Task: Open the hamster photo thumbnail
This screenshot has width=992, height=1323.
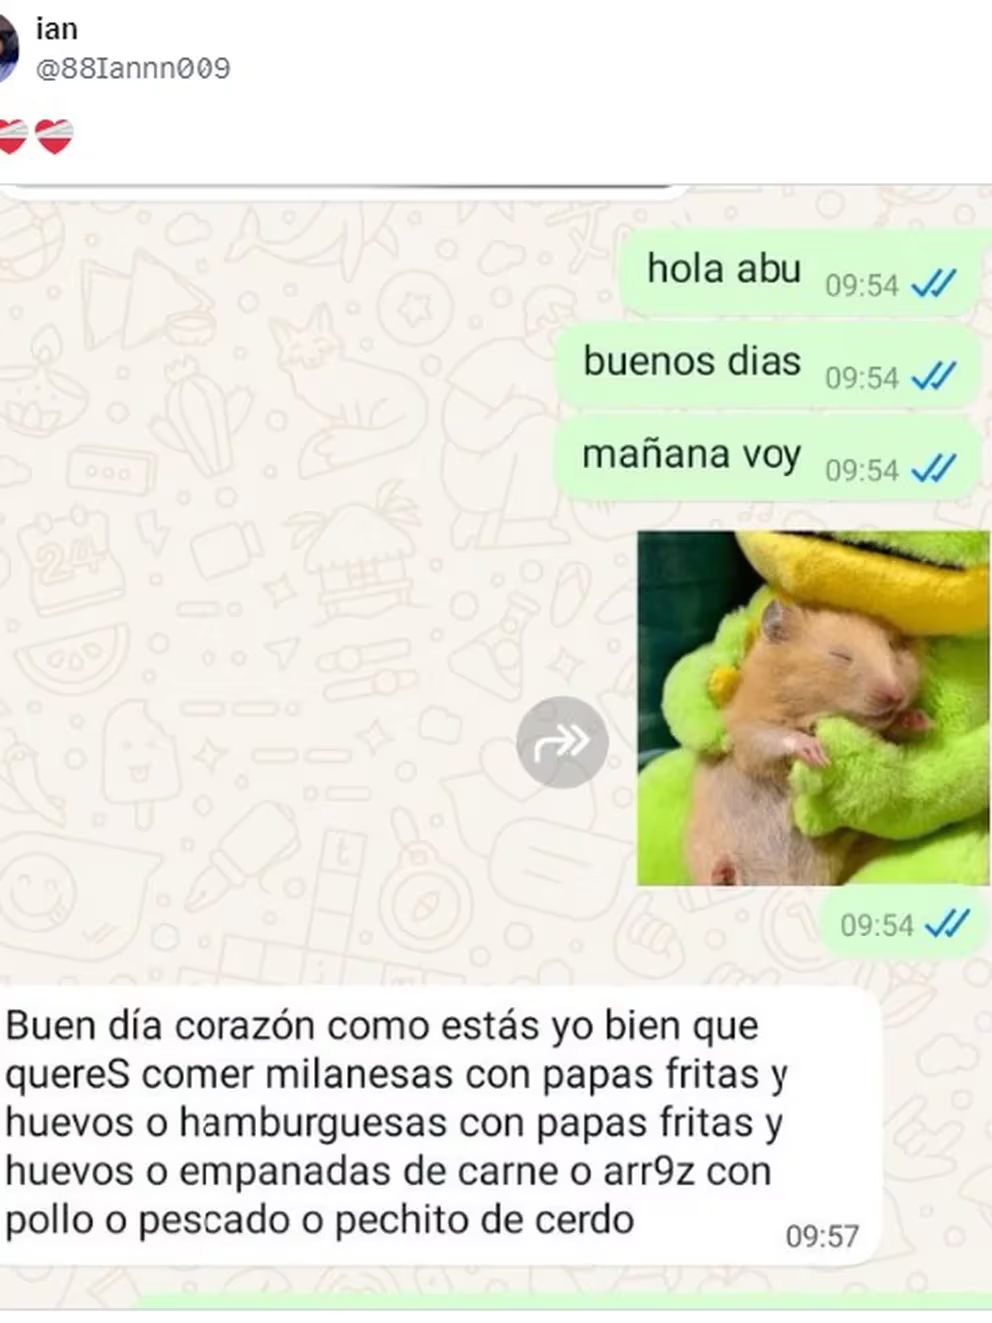Action: [813, 708]
